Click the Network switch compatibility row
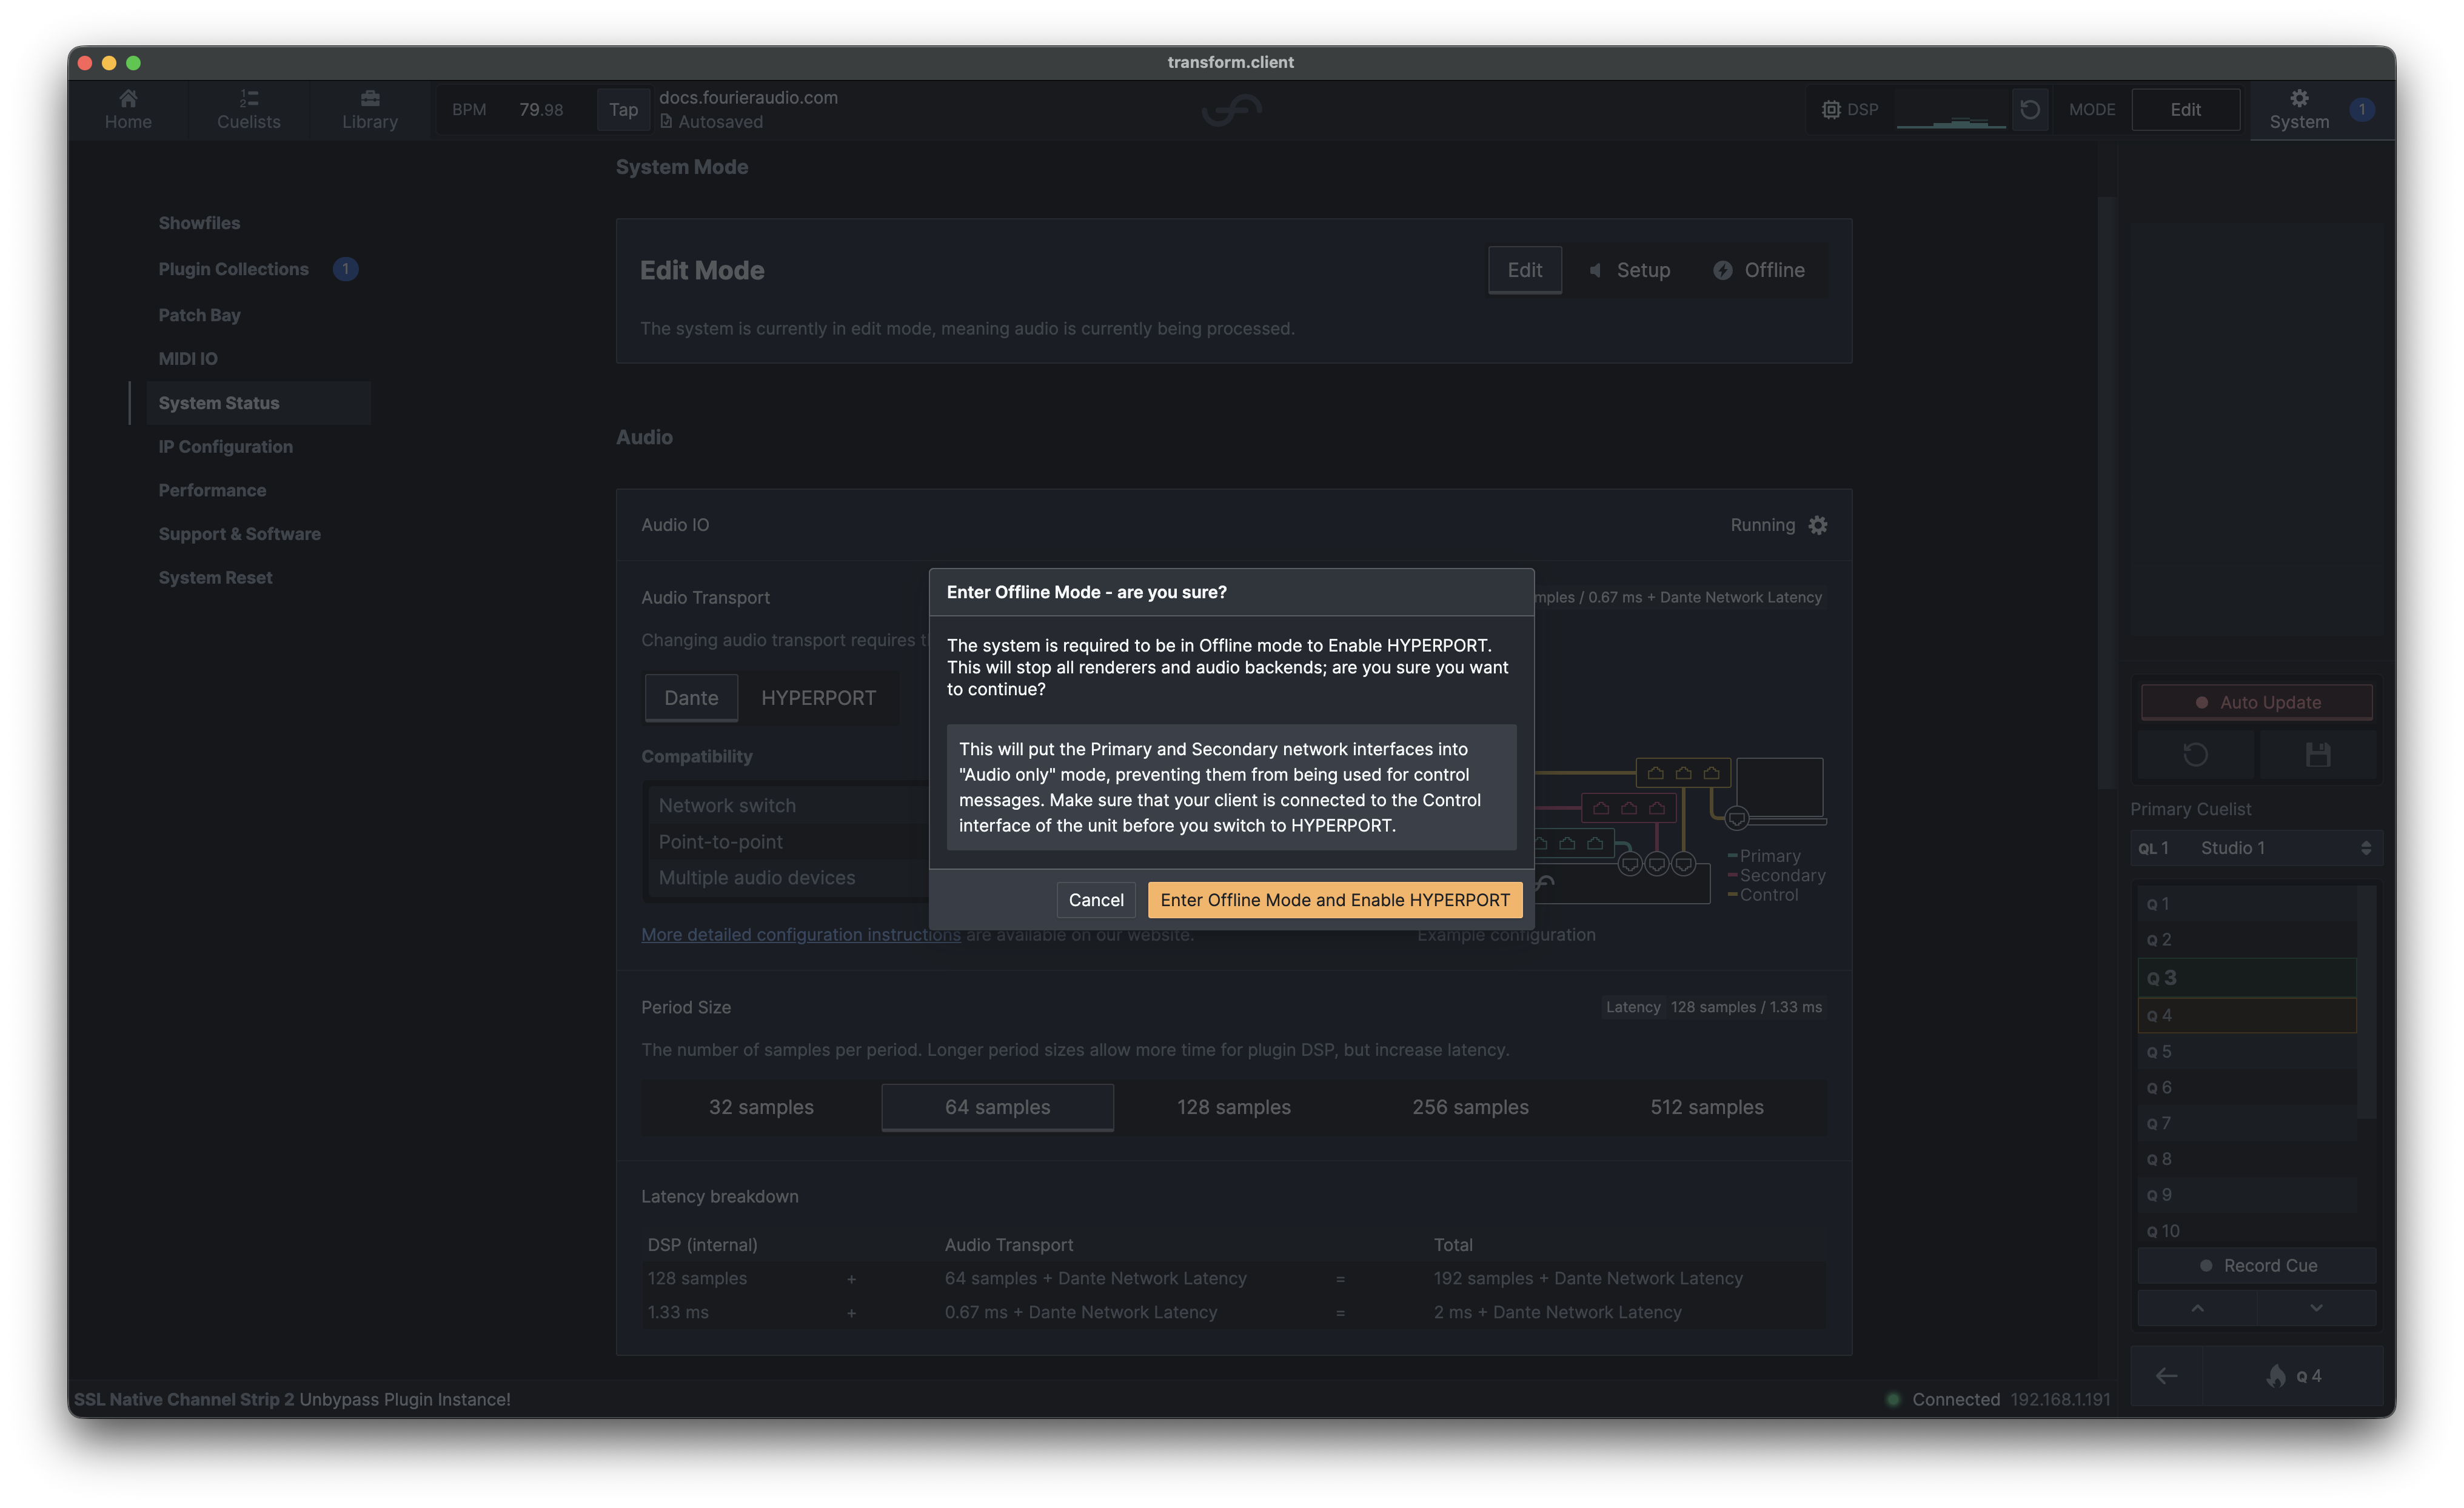 tap(788, 806)
